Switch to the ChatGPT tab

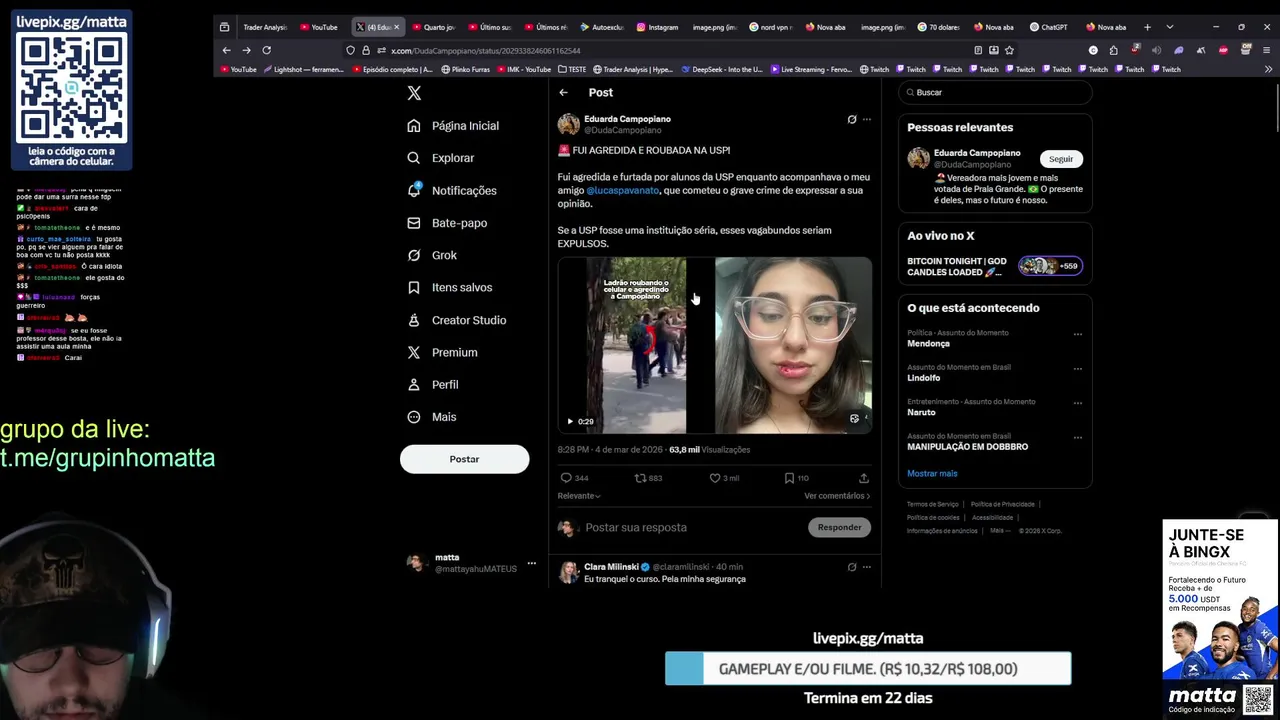(1049, 27)
